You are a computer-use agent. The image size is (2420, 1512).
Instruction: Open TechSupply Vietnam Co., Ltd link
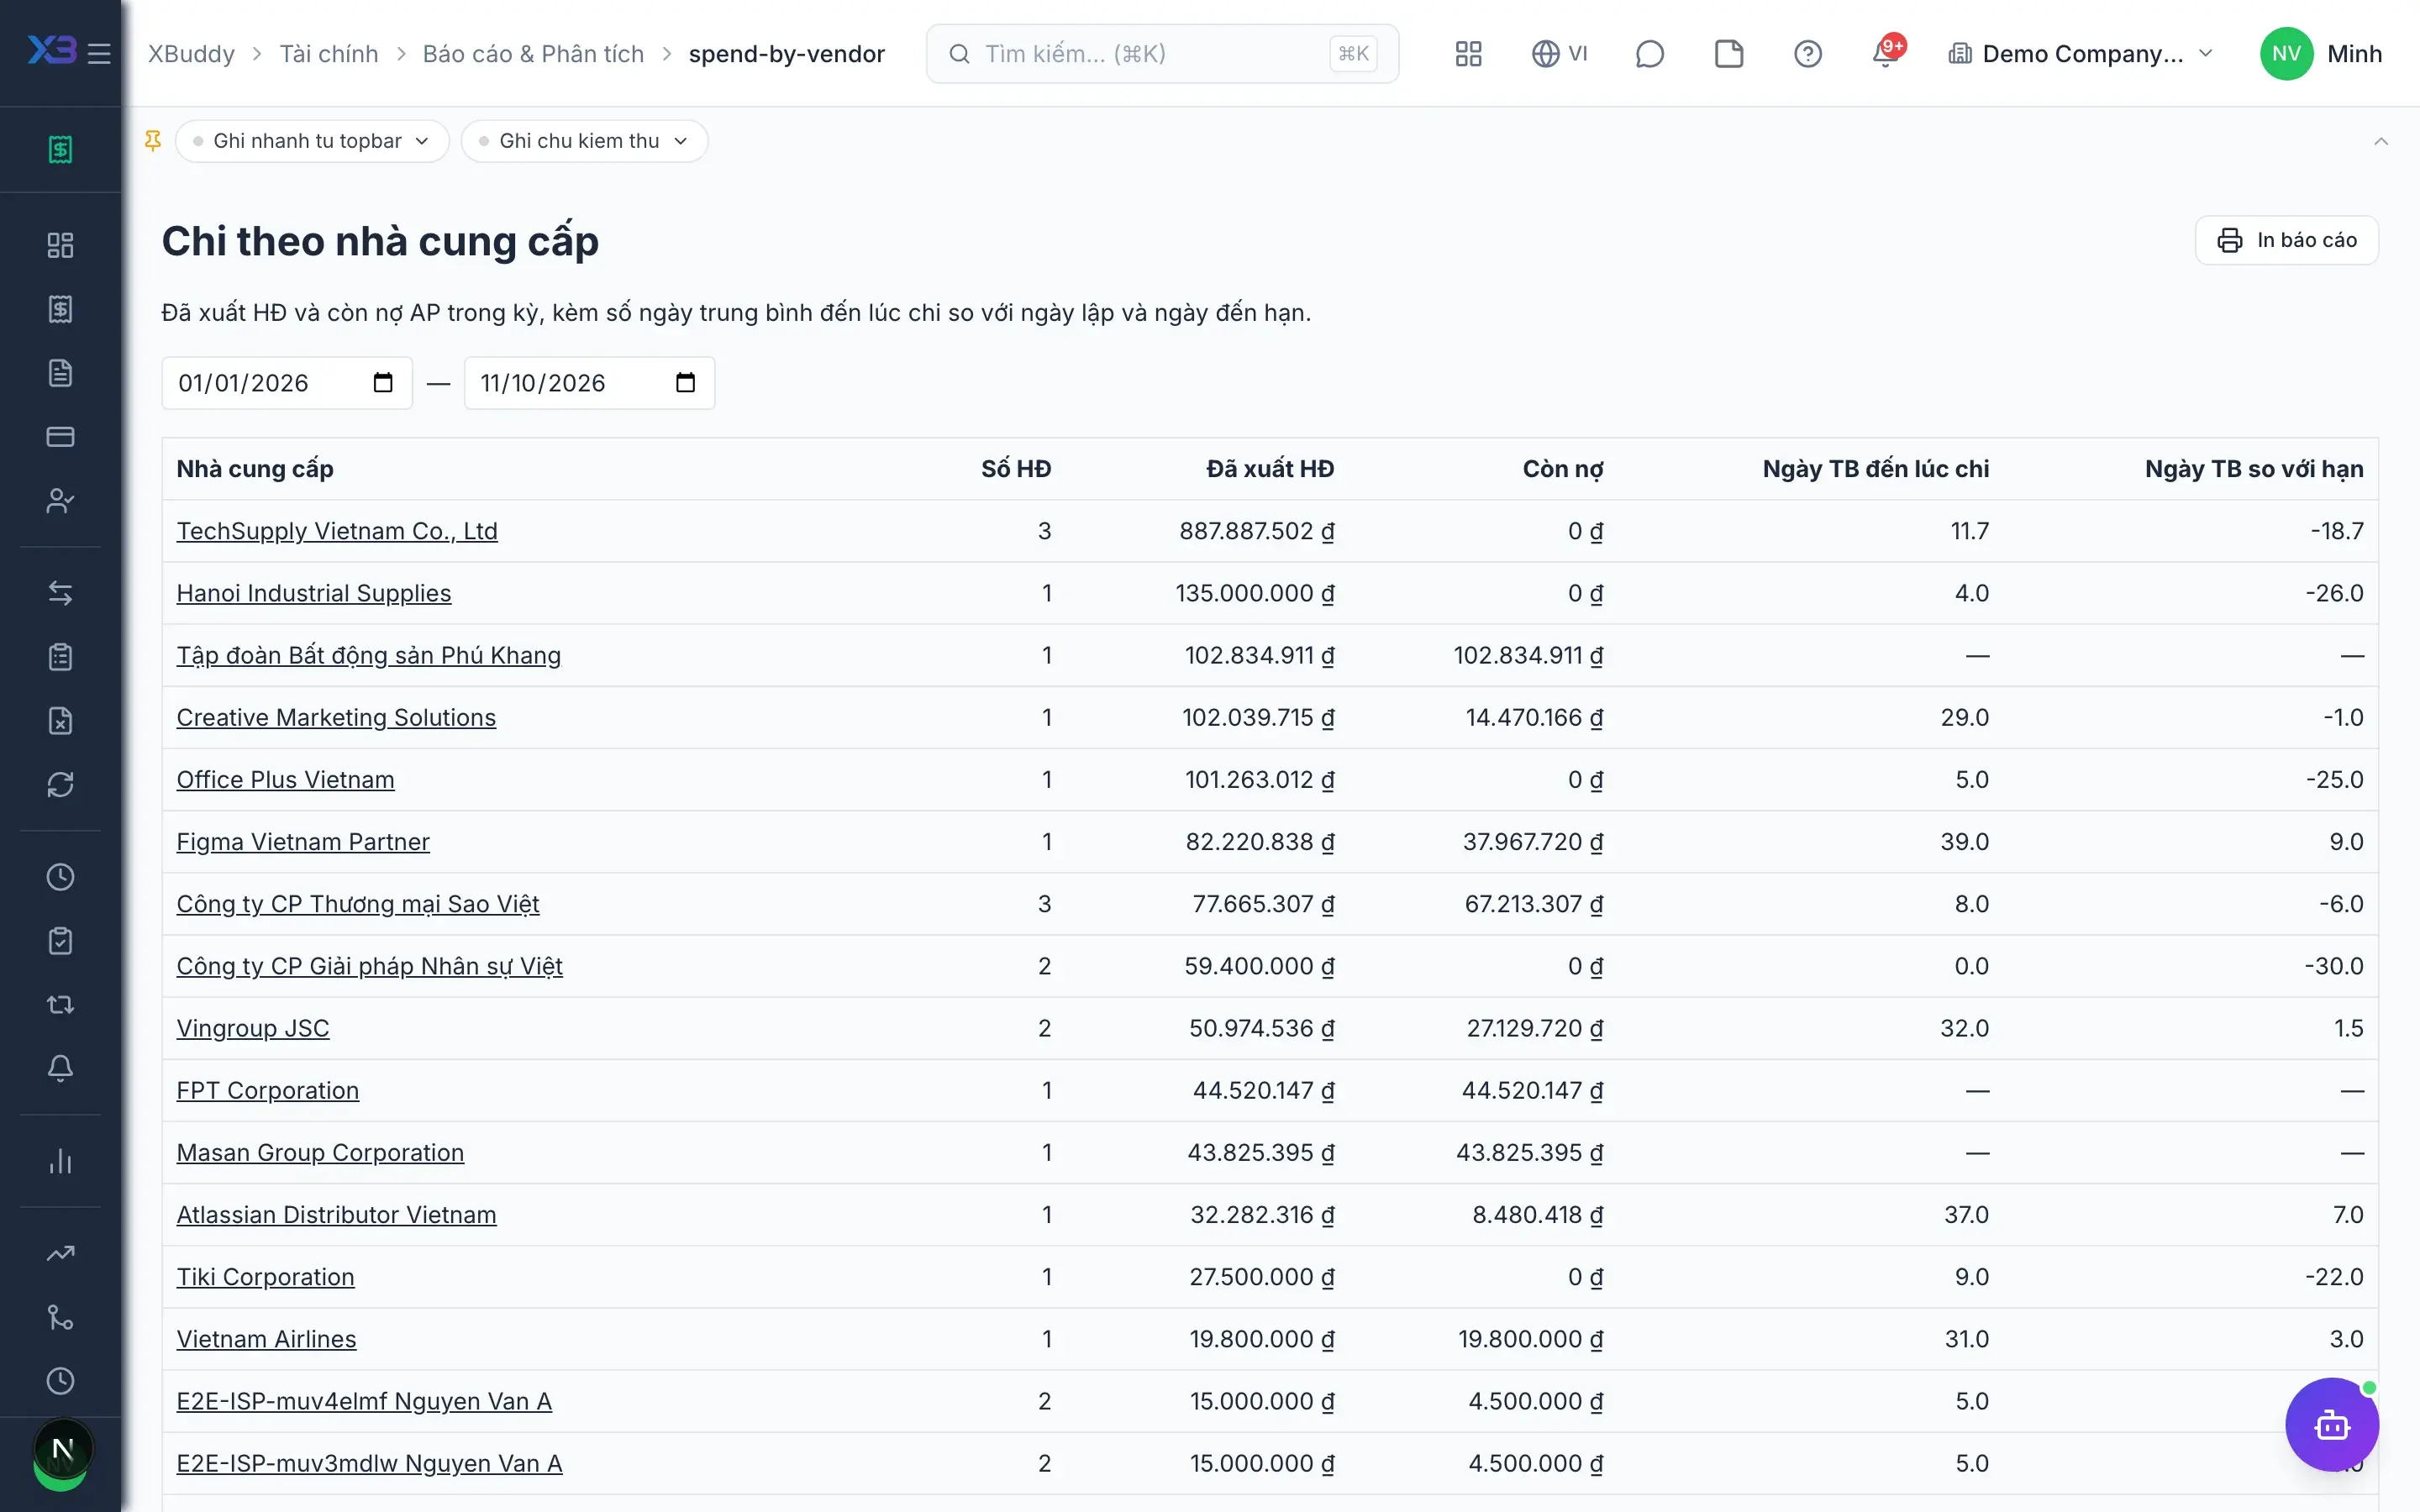point(337,531)
